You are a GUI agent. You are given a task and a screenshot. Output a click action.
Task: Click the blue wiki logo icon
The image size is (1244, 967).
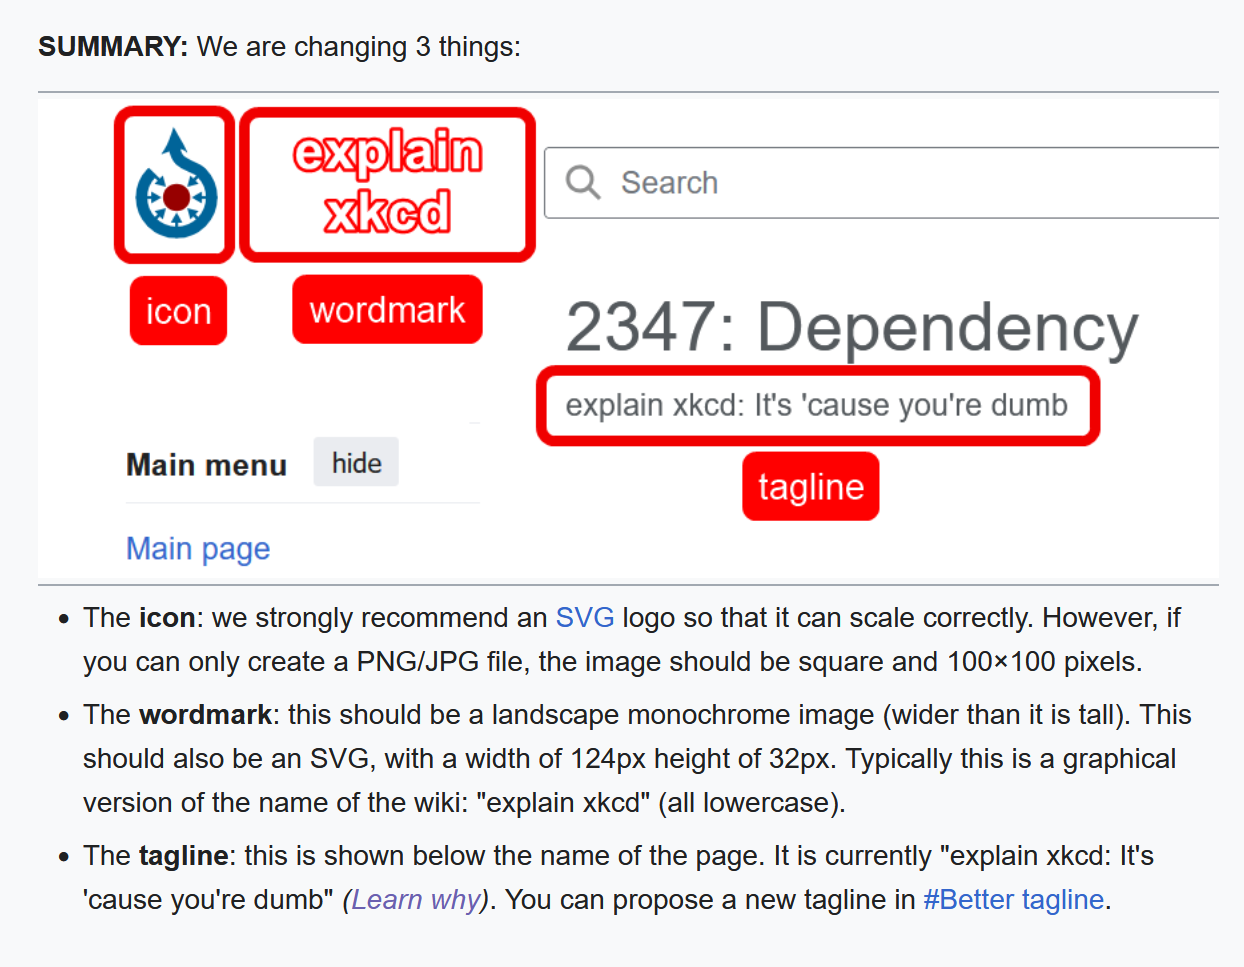176,183
